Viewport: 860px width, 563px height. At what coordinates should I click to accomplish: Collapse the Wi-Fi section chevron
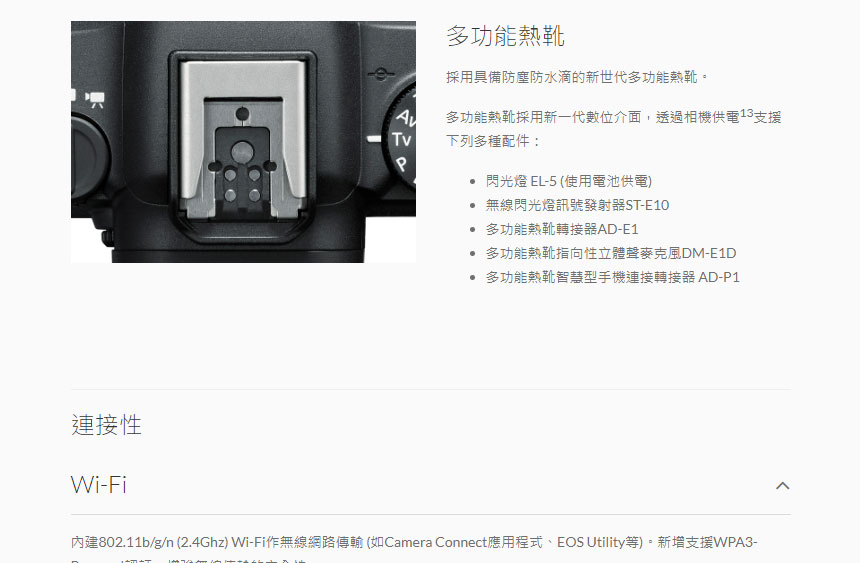[x=782, y=486]
